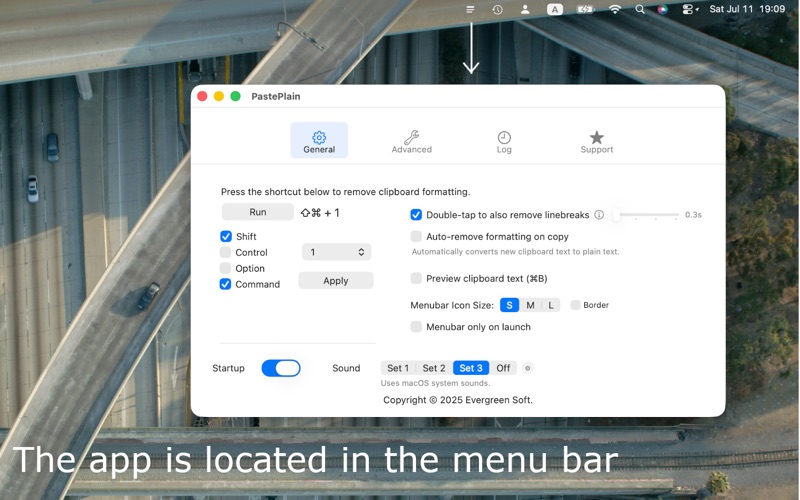Screen dimensions: 800x500
Task: Open Control Center icon
Action: [x=689, y=9]
